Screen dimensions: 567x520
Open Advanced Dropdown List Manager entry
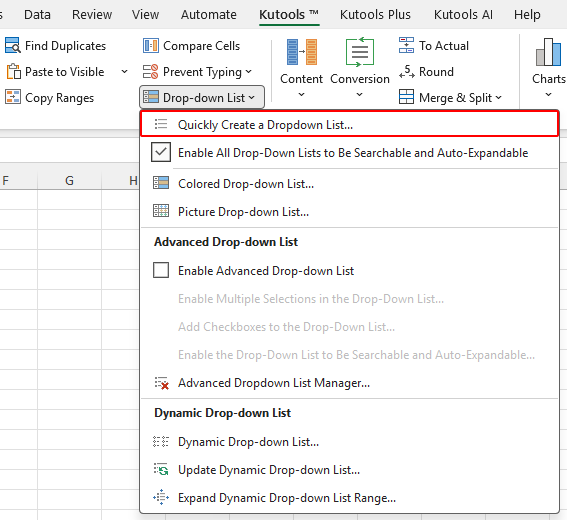349,383
